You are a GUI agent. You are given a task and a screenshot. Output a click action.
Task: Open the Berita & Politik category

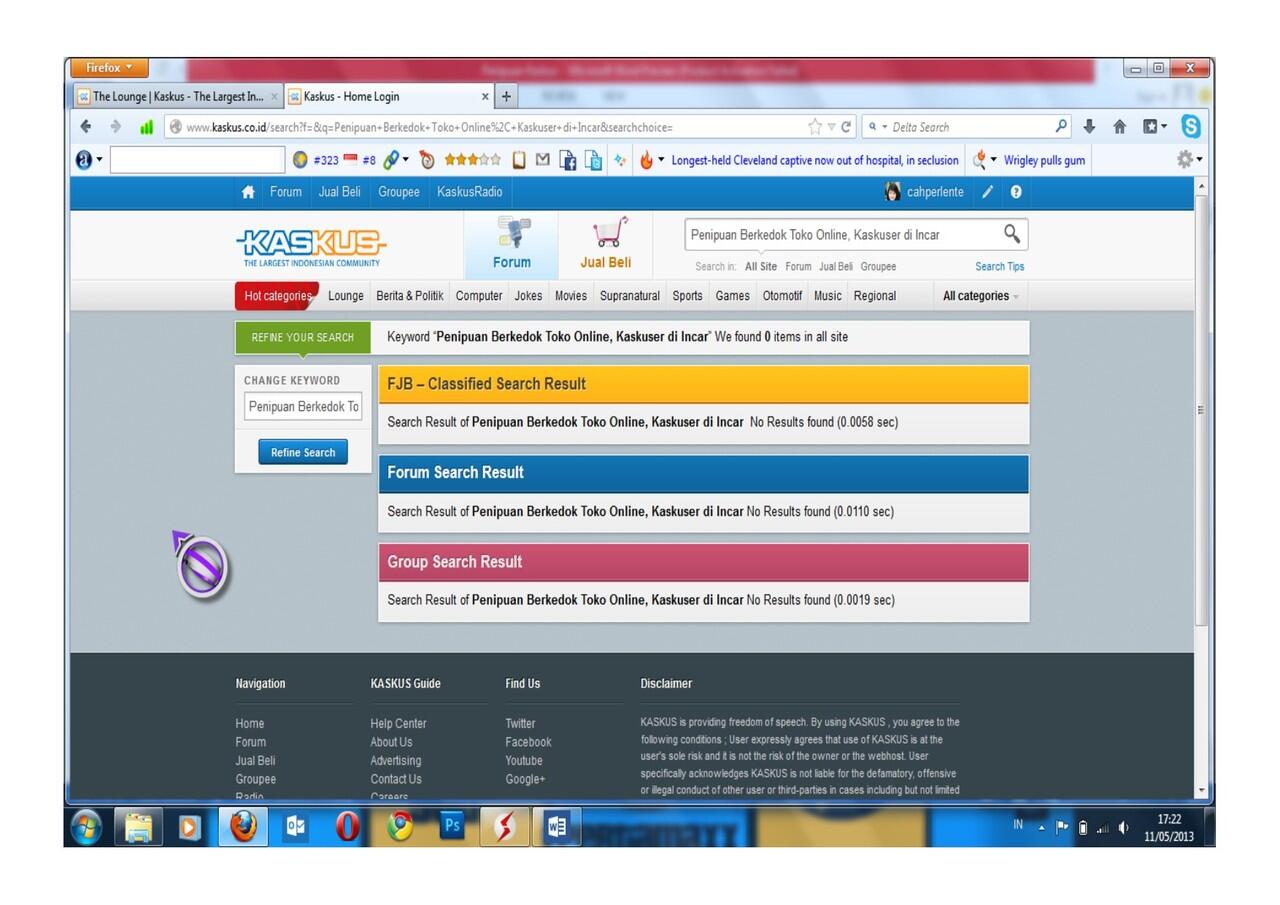410,296
